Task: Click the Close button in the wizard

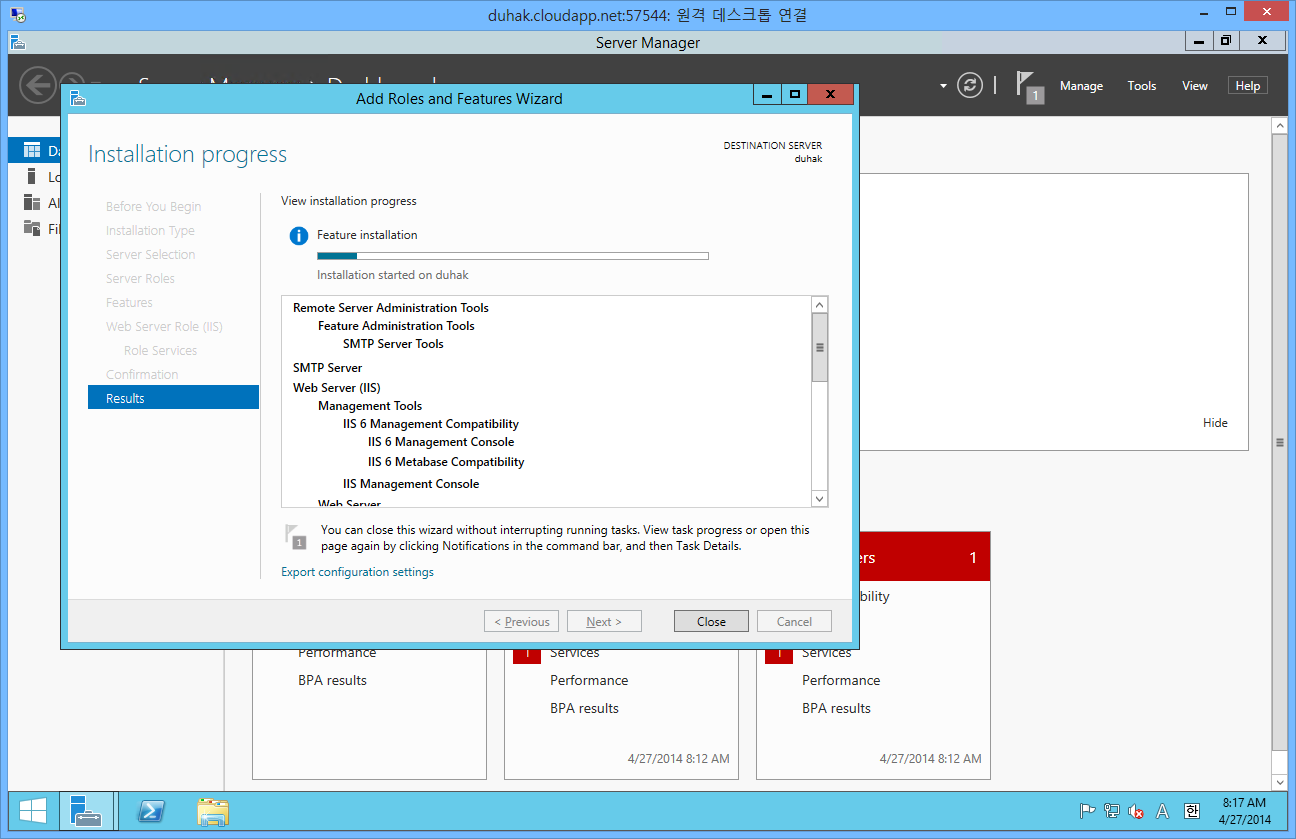Action: pyautogui.click(x=711, y=621)
